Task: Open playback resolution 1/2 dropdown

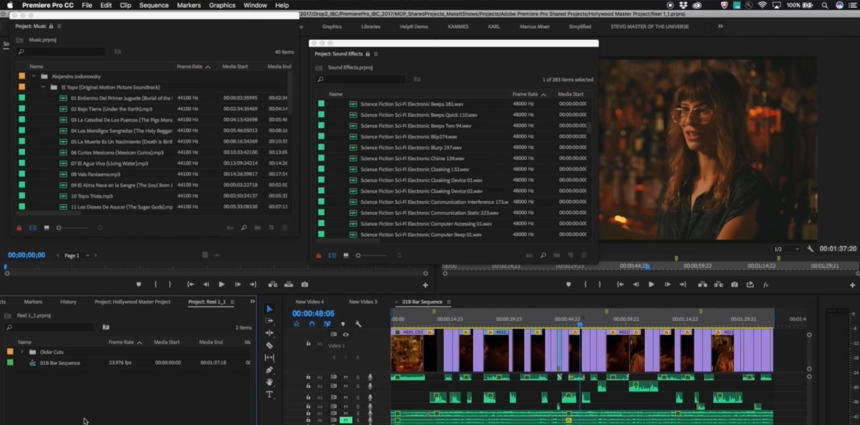Action: pos(787,249)
